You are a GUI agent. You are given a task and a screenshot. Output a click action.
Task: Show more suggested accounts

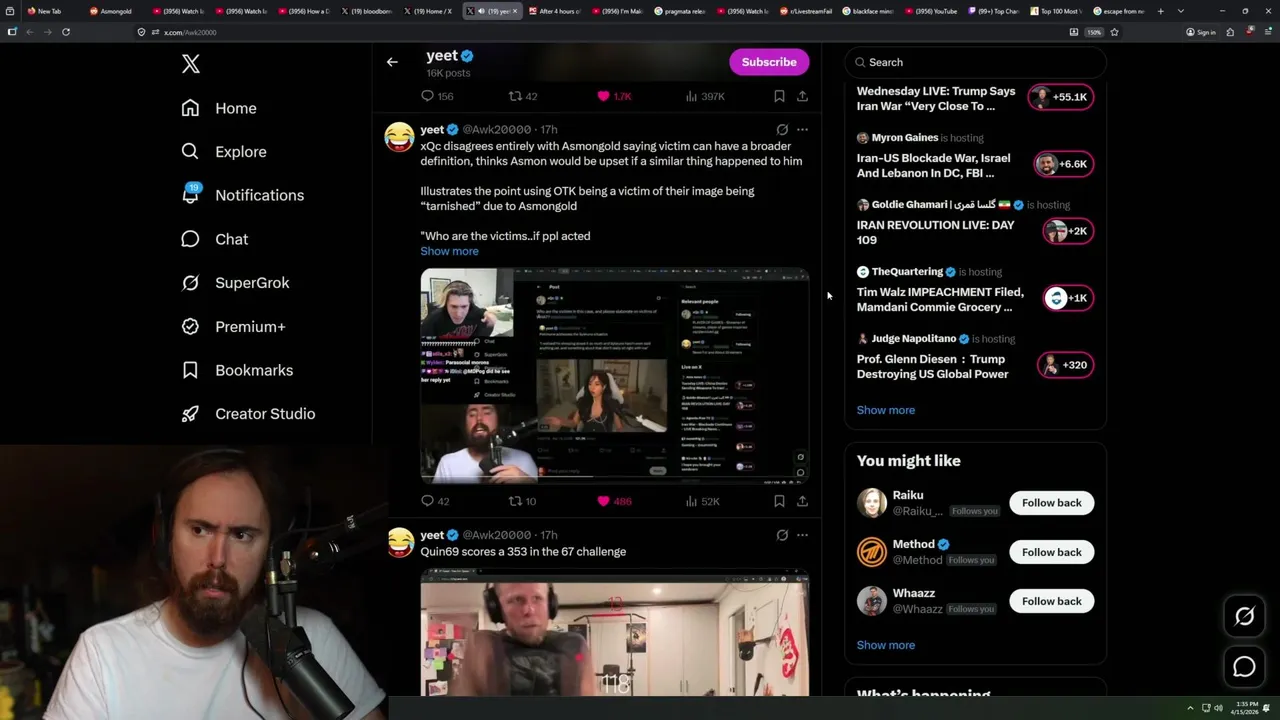pyautogui.click(x=886, y=645)
